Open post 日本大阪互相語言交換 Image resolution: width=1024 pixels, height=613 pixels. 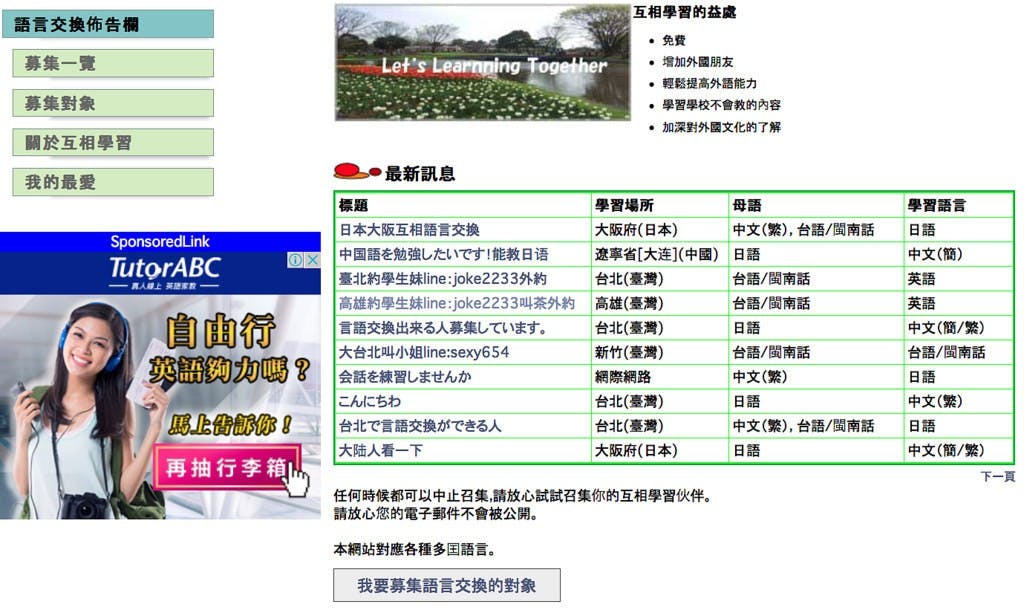pyautogui.click(x=409, y=230)
